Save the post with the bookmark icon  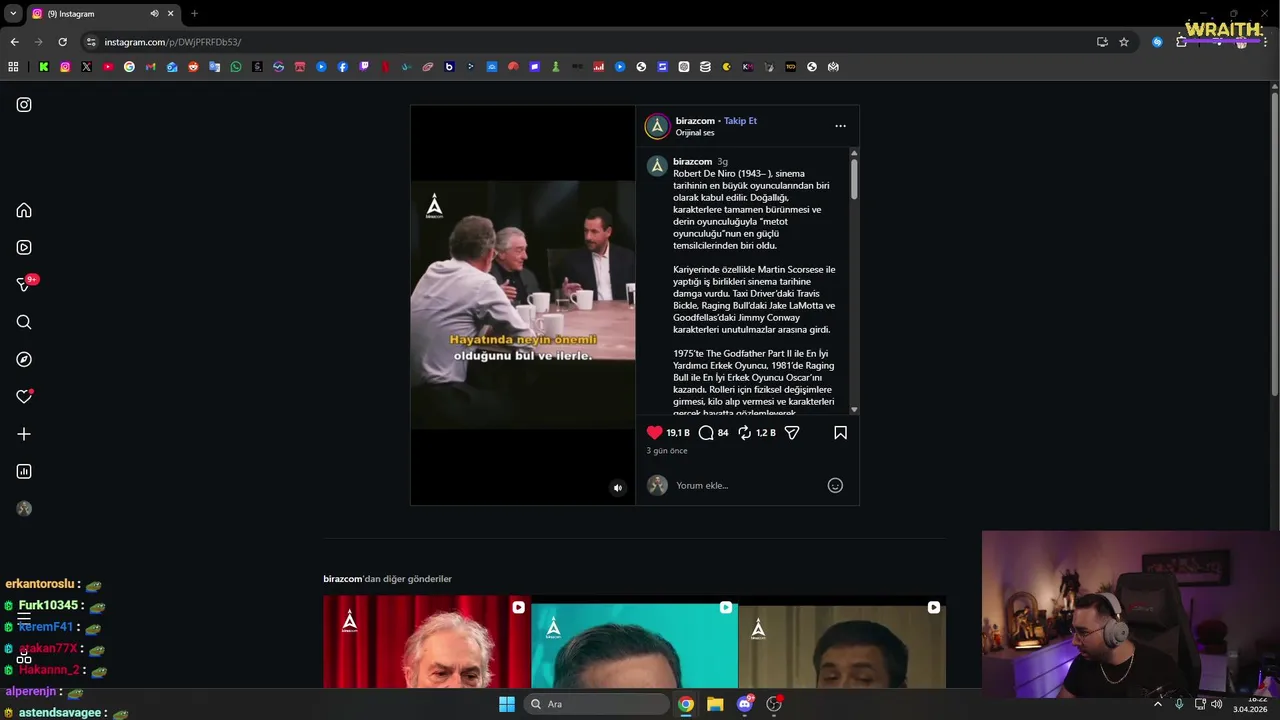(x=840, y=432)
